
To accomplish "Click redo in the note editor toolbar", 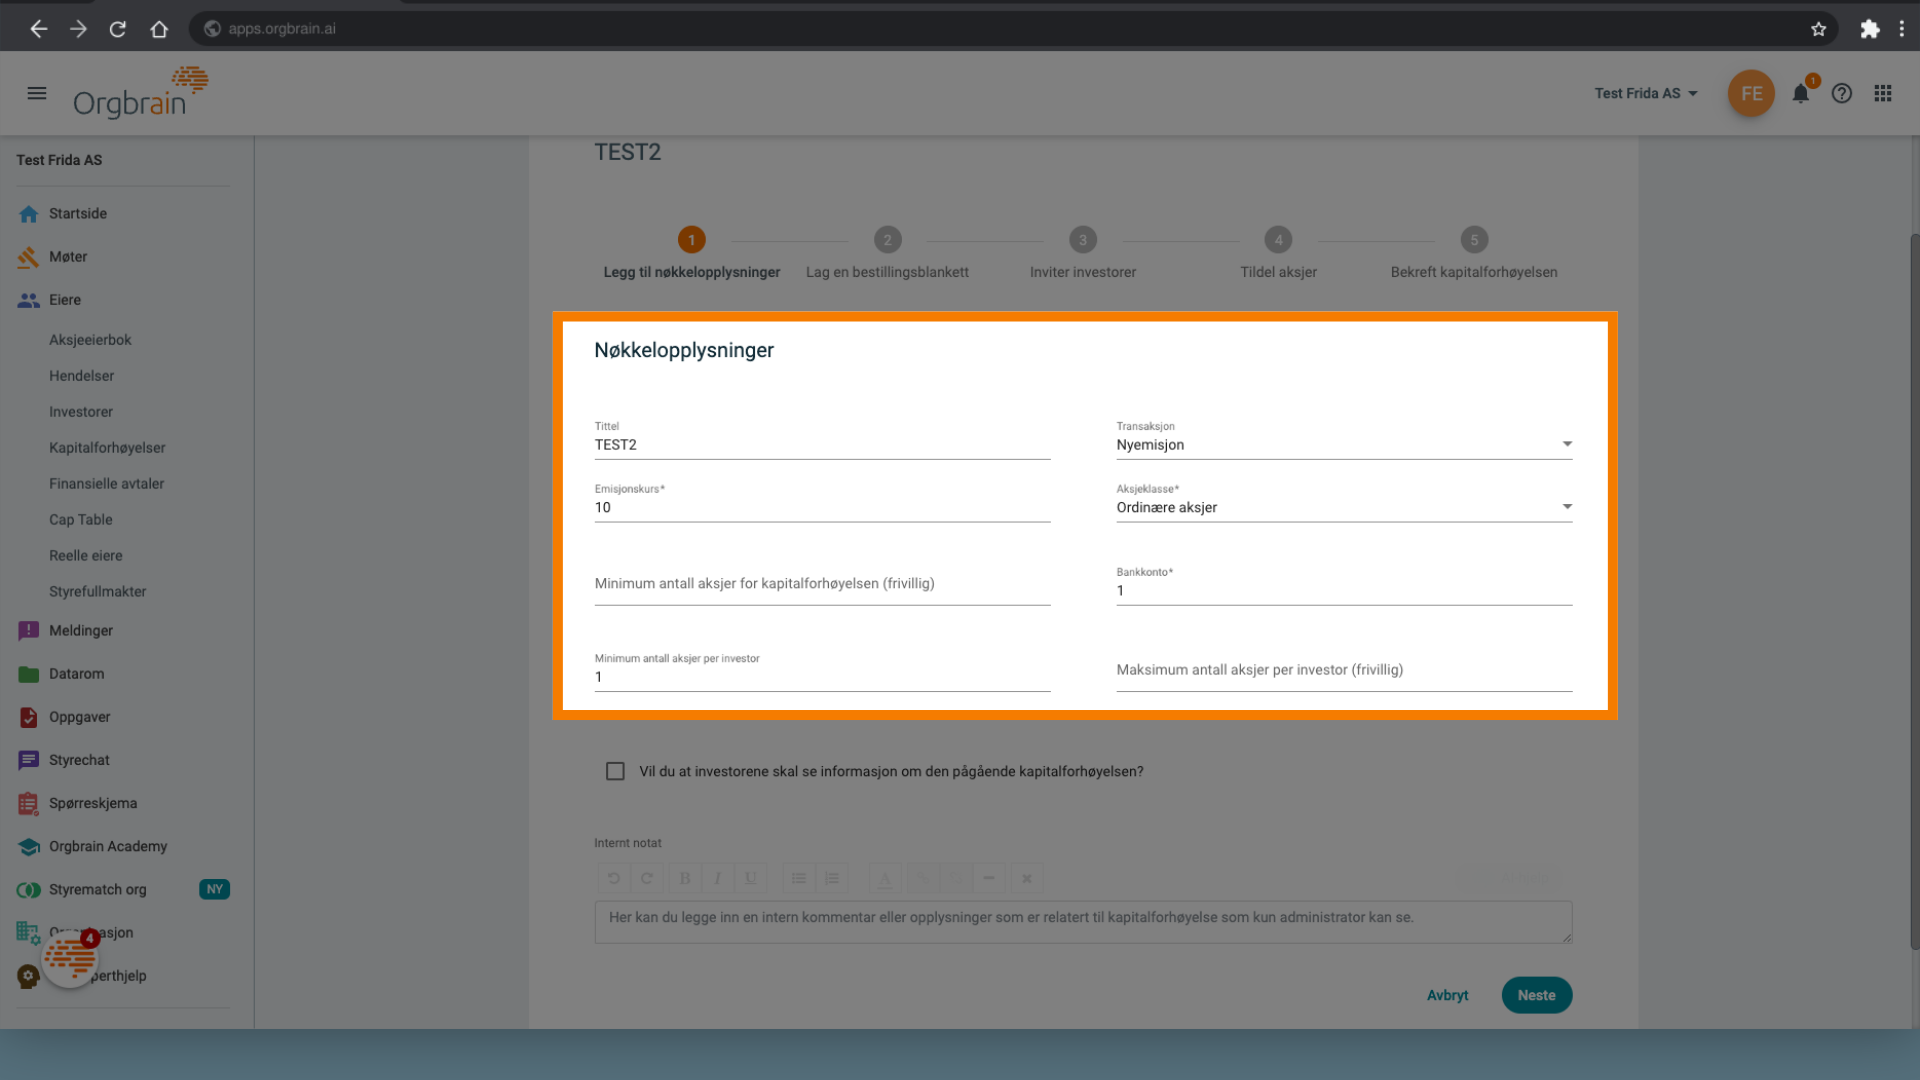I will pyautogui.click(x=647, y=878).
